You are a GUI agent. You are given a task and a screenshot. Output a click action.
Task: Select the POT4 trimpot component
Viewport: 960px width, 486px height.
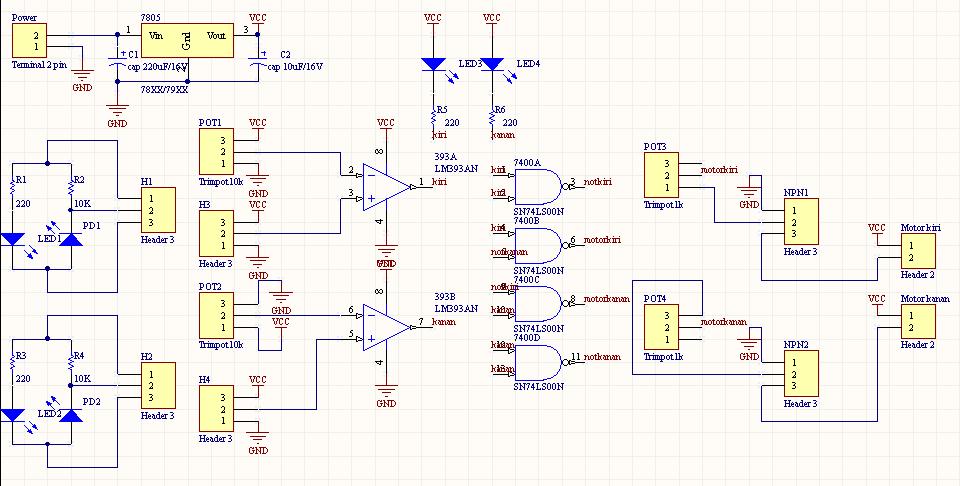click(661, 327)
